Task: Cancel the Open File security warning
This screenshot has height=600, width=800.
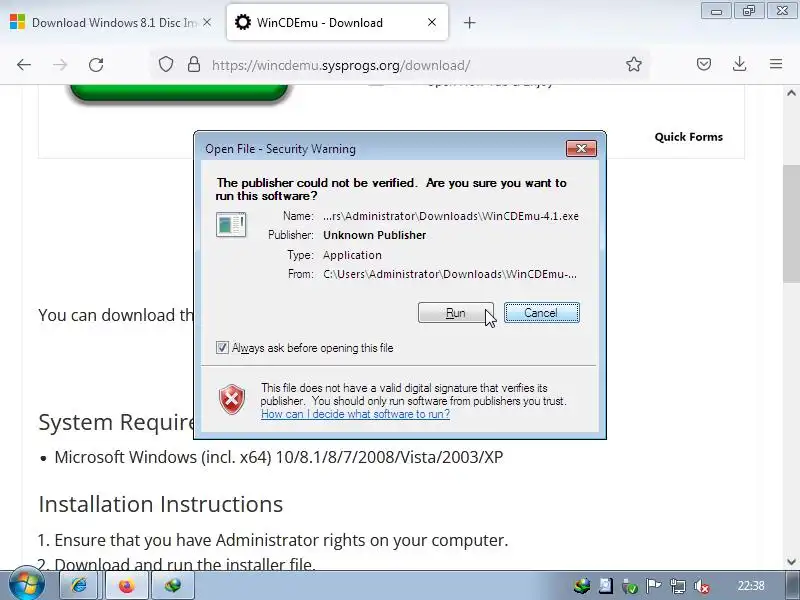Action: coord(541,313)
